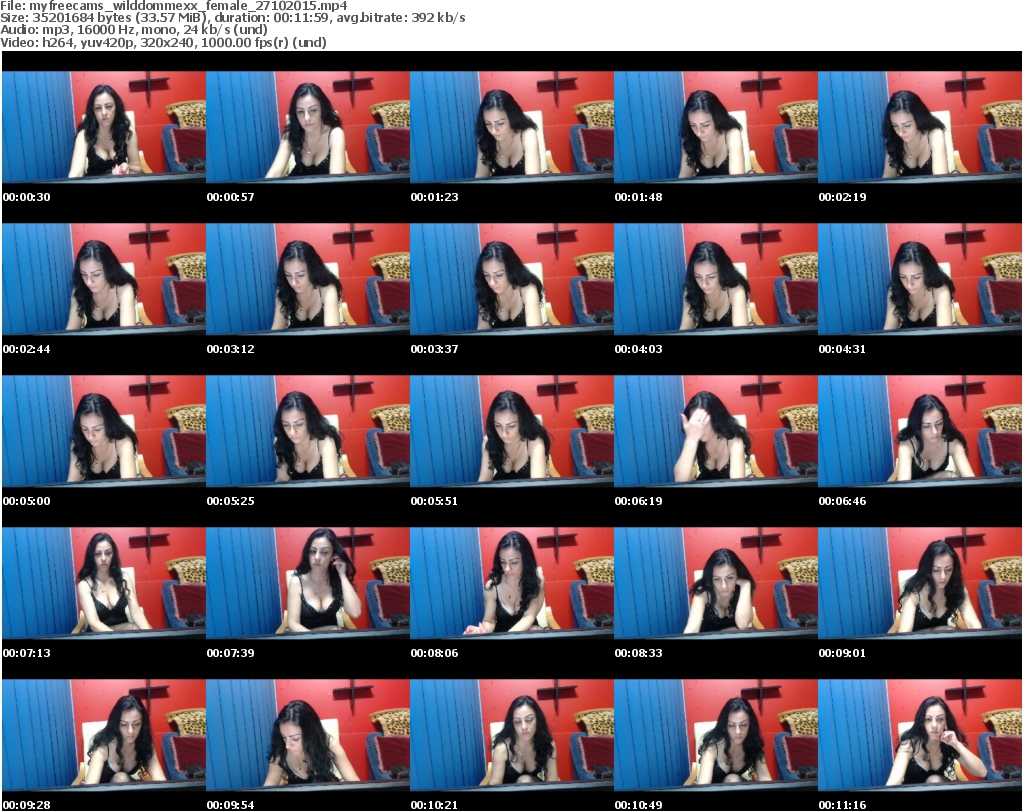Screen dimensions: 1024x811
Task: Pick the frame captured at 00:05:00
Action: tap(104, 431)
